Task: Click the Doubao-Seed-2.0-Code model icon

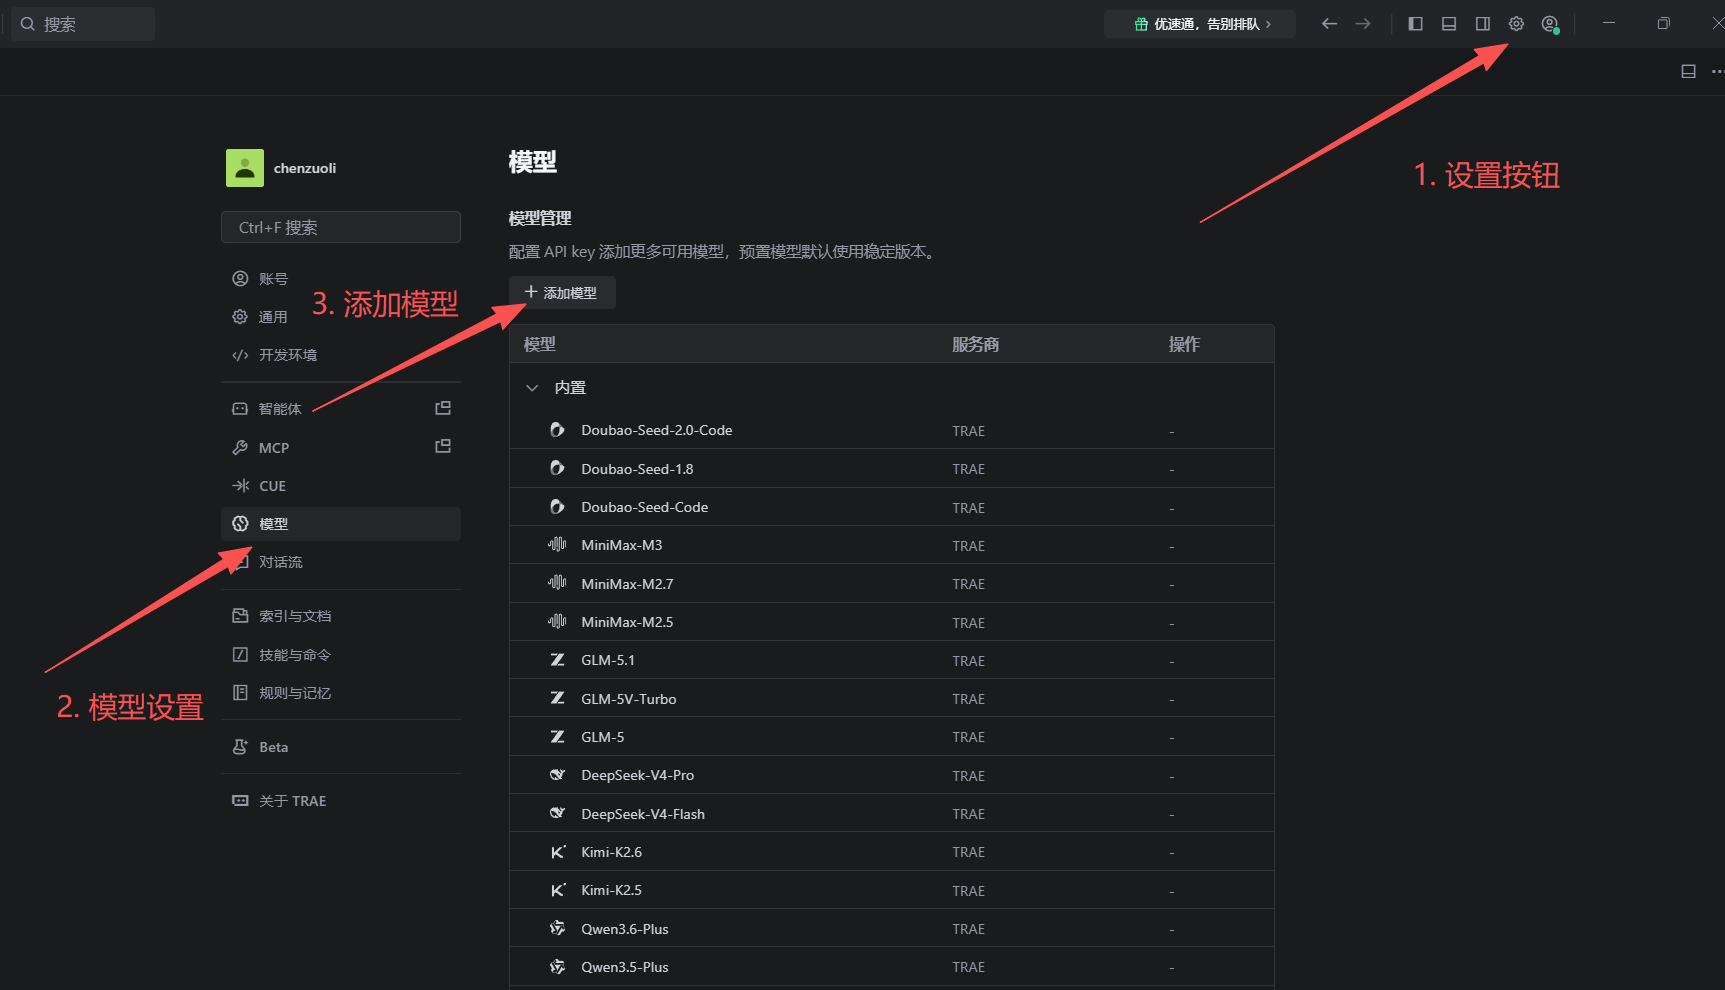Action: point(557,430)
